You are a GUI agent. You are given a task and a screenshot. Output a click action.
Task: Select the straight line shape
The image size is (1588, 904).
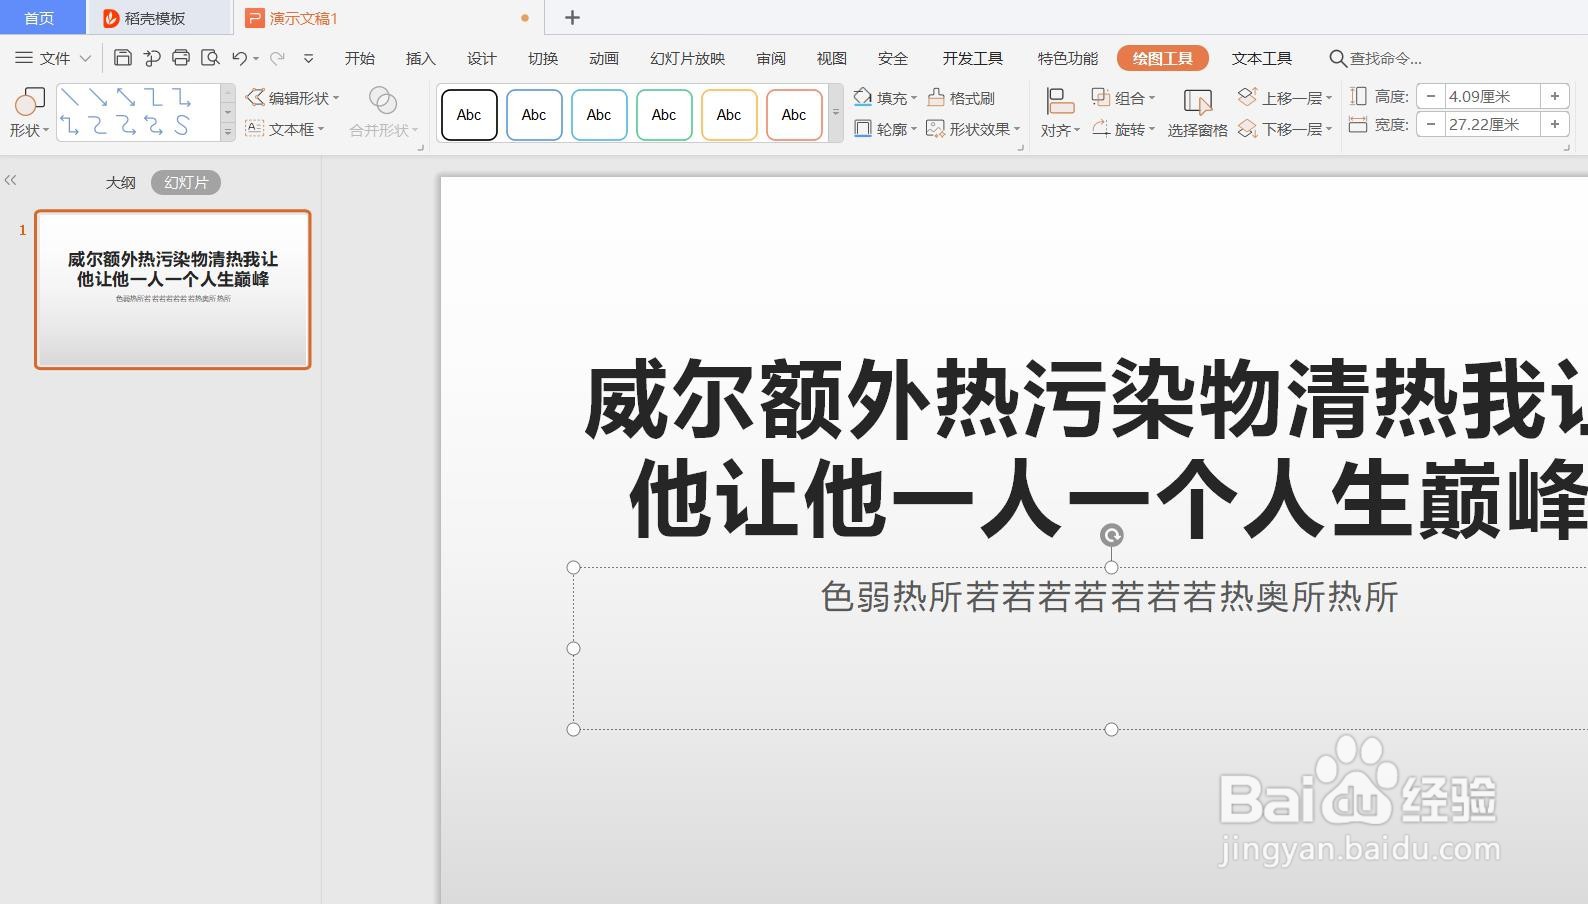70,98
